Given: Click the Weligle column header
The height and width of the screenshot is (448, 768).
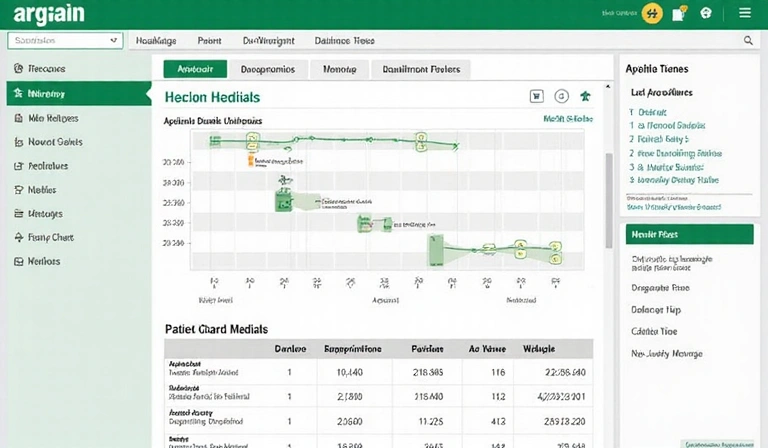Looking at the screenshot, I should pyautogui.click(x=539, y=349).
